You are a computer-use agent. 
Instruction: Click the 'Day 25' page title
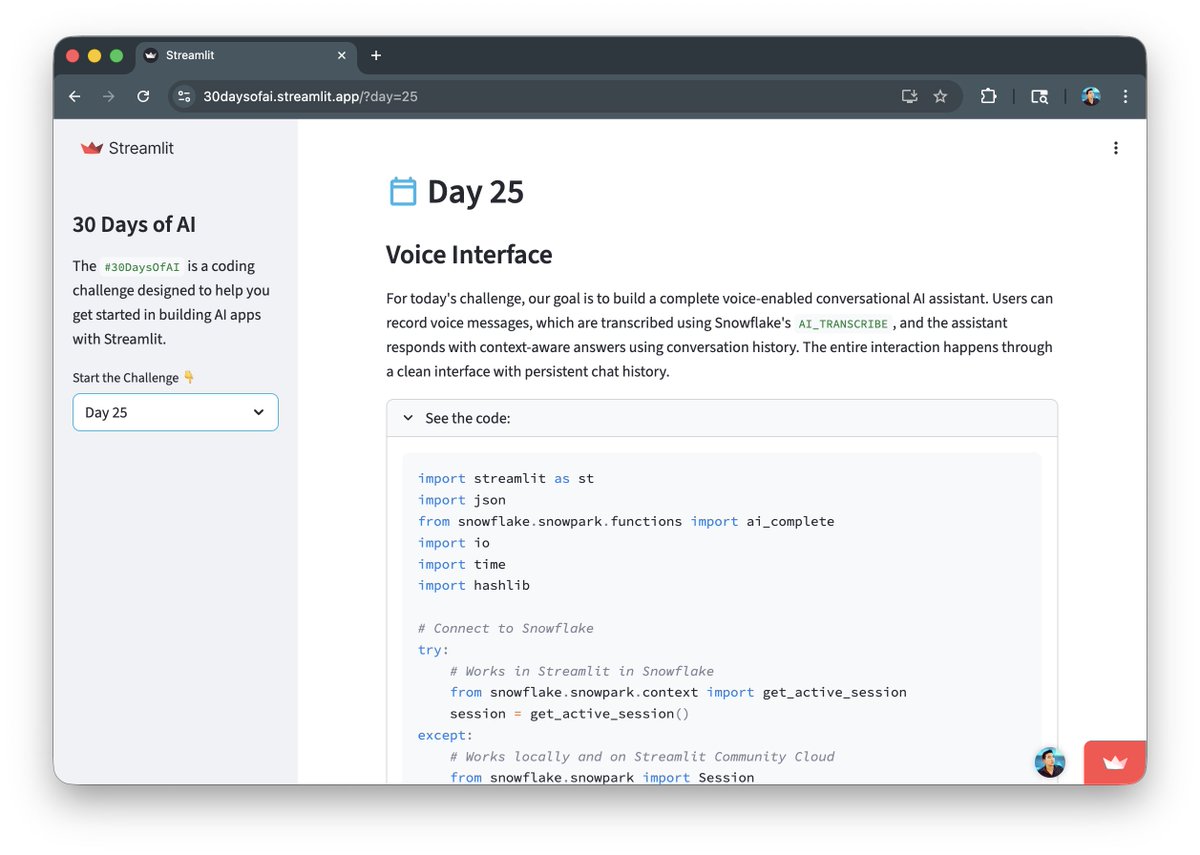point(475,191)
